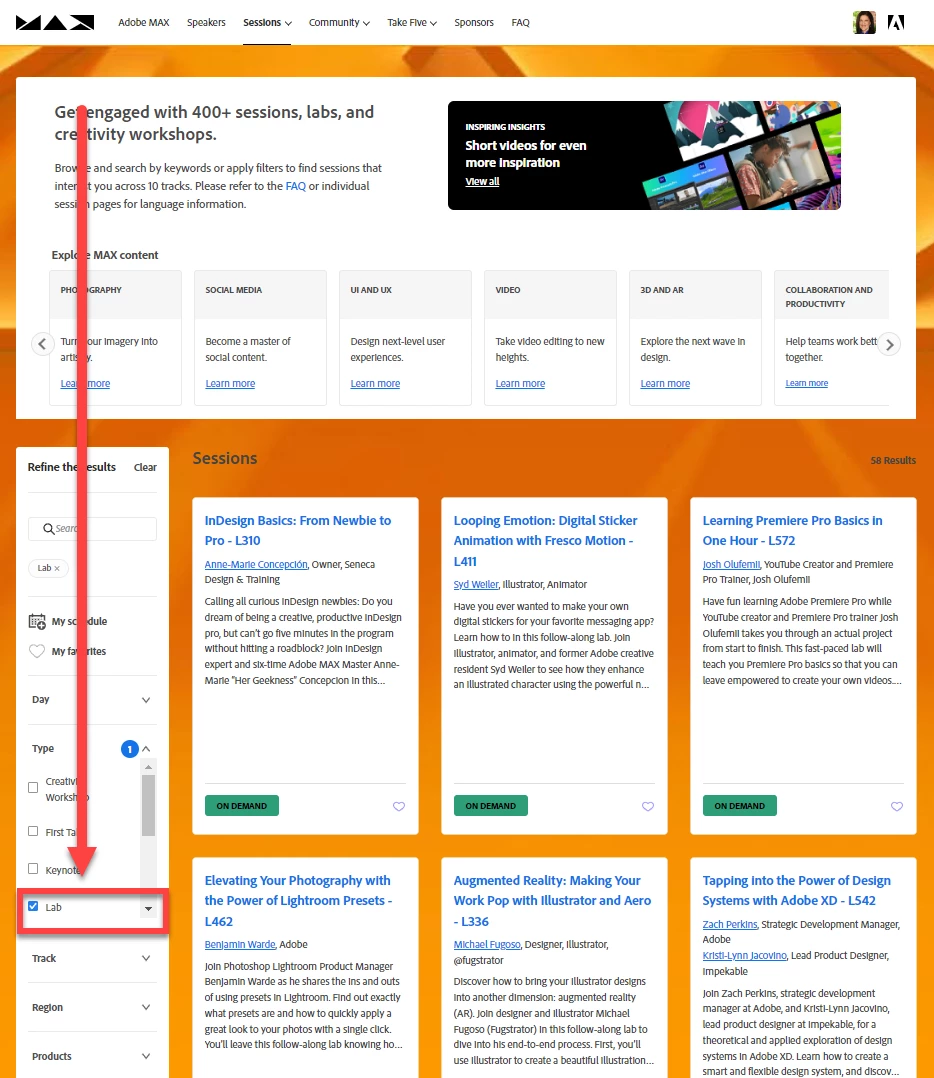
Task: Advance carousel with next arrow
Action: 889,344
